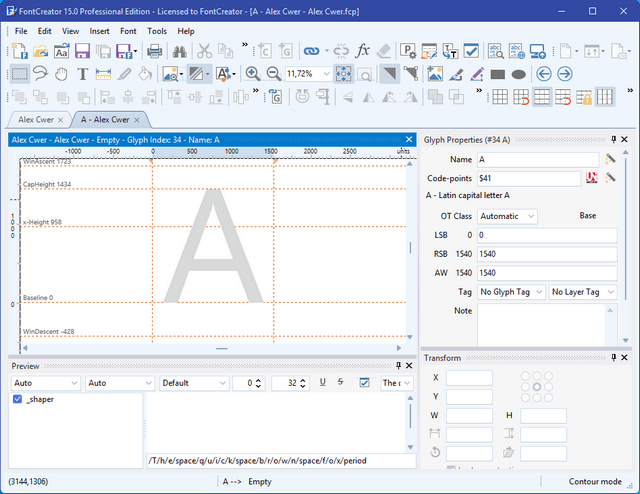
Task: Open the Find binoculars tool
Action: click(180, 50)
